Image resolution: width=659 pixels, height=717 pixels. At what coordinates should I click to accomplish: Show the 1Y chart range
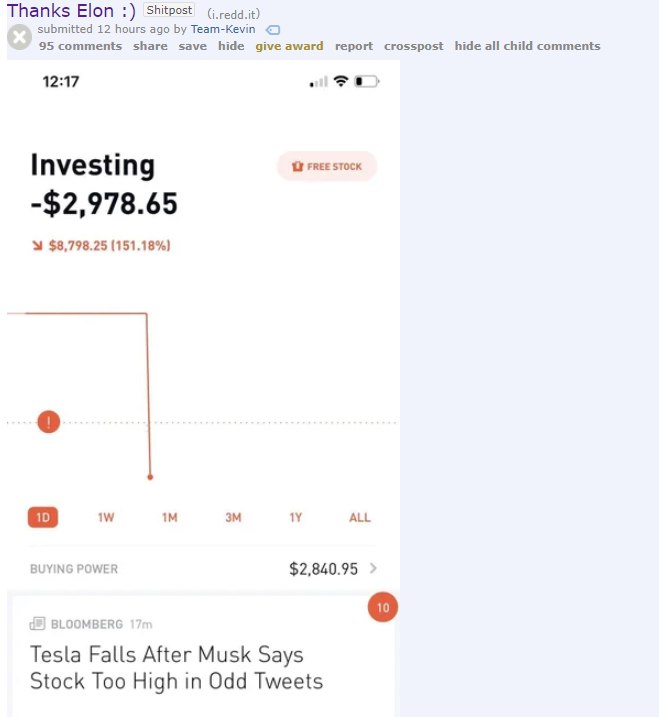(296, 517)
